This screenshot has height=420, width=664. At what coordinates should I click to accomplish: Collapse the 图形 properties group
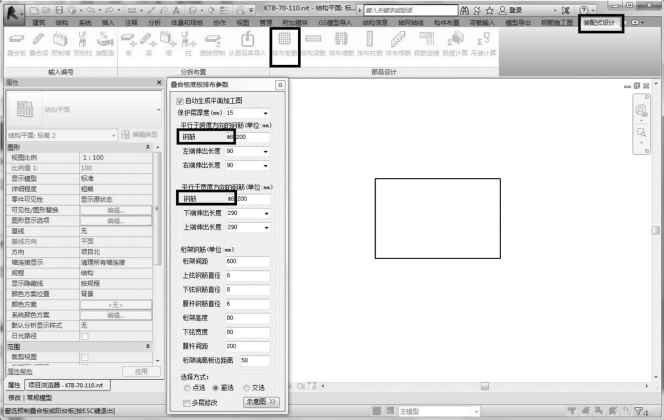(148, 147)
